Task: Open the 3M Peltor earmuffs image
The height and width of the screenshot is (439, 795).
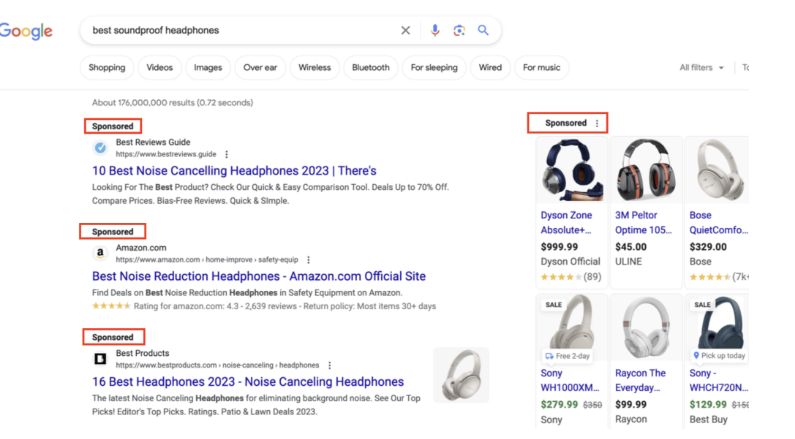Action: click(646, 170)
